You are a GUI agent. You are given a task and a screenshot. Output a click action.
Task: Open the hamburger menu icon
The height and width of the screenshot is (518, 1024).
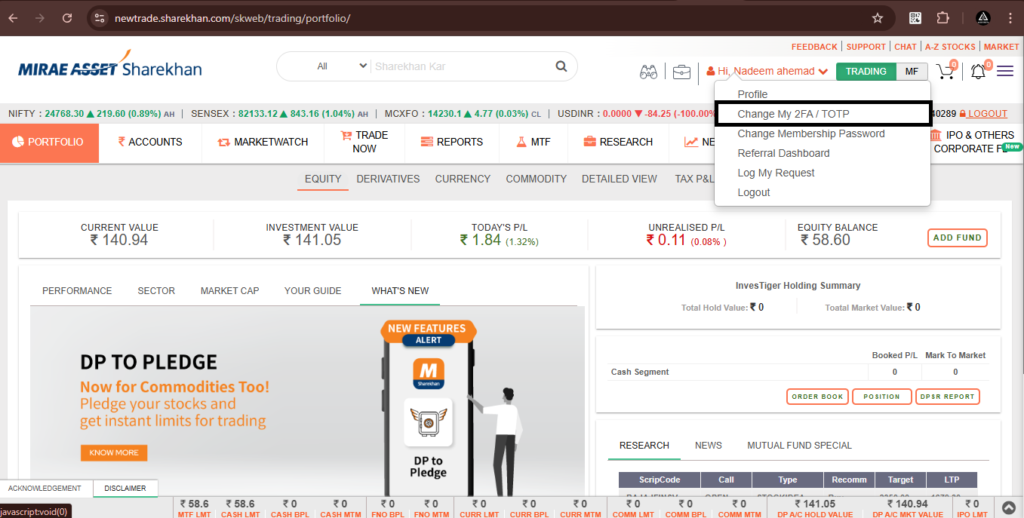point(1005,71)
